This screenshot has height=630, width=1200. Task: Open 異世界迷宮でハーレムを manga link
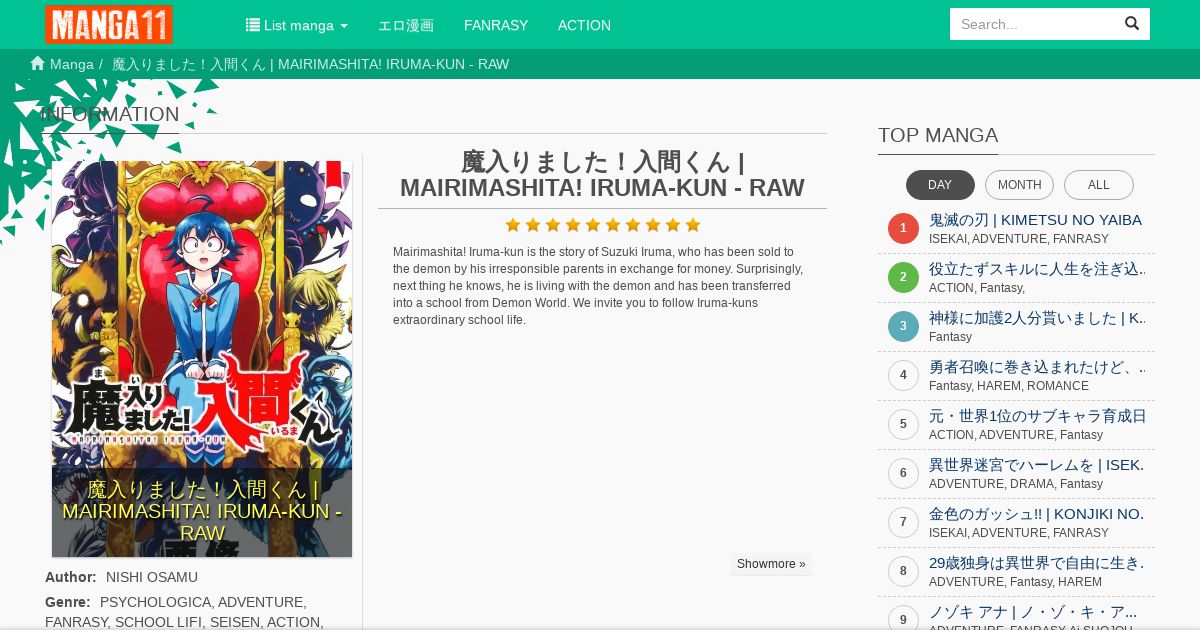(1036, 465)
